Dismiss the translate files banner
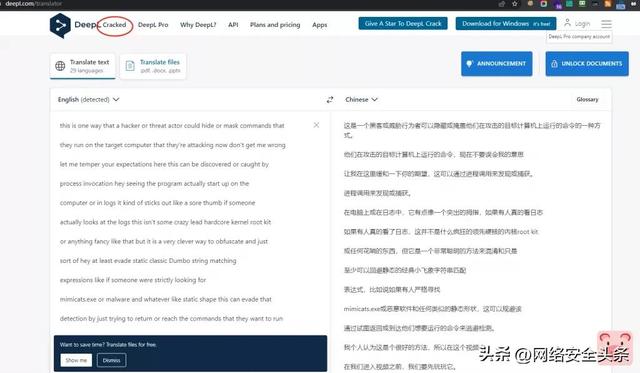Image resolution: width=640 pixels, height=373 pixels. [x=111, y=360]
